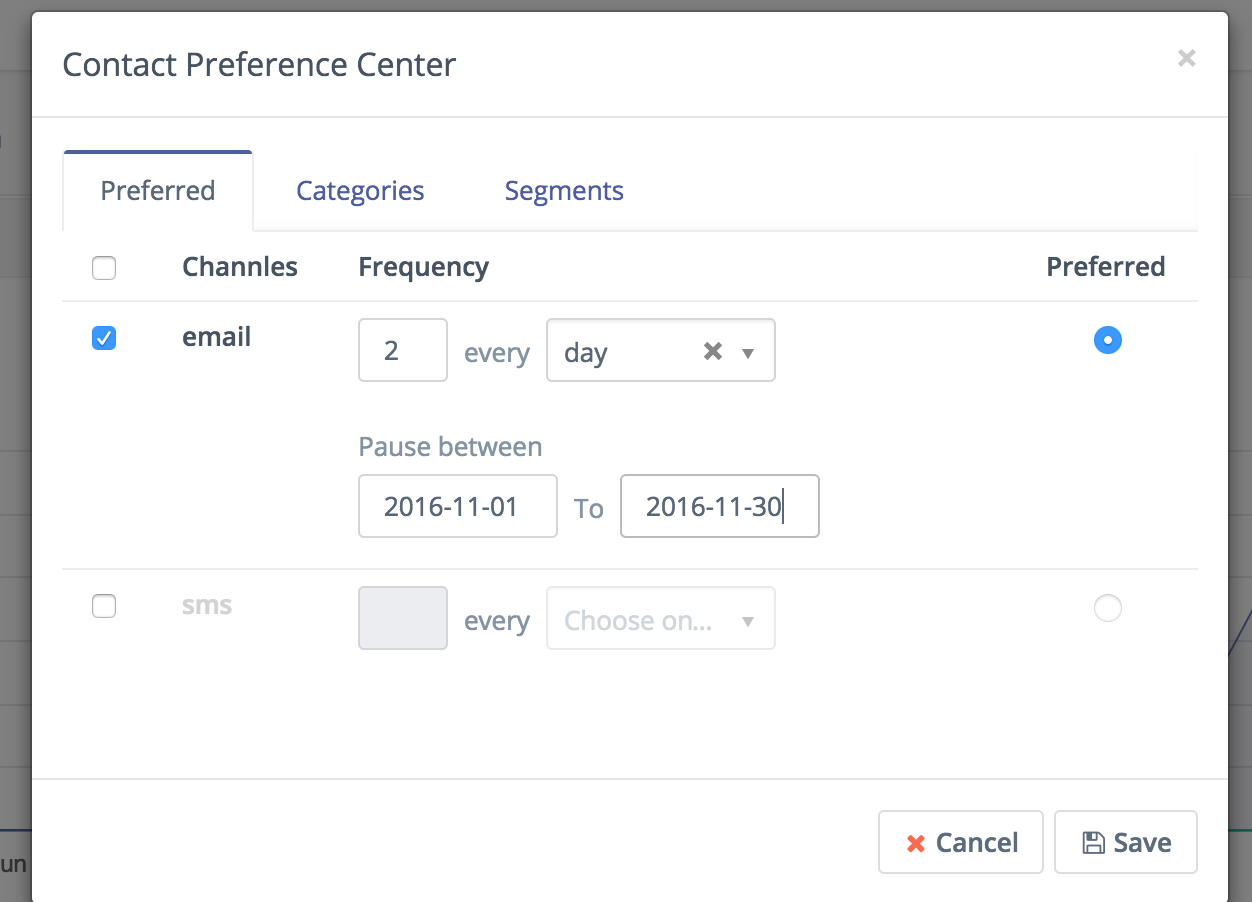Expand the day frequency dropdown arrow
1252x902 pixels.
point(747,353)
